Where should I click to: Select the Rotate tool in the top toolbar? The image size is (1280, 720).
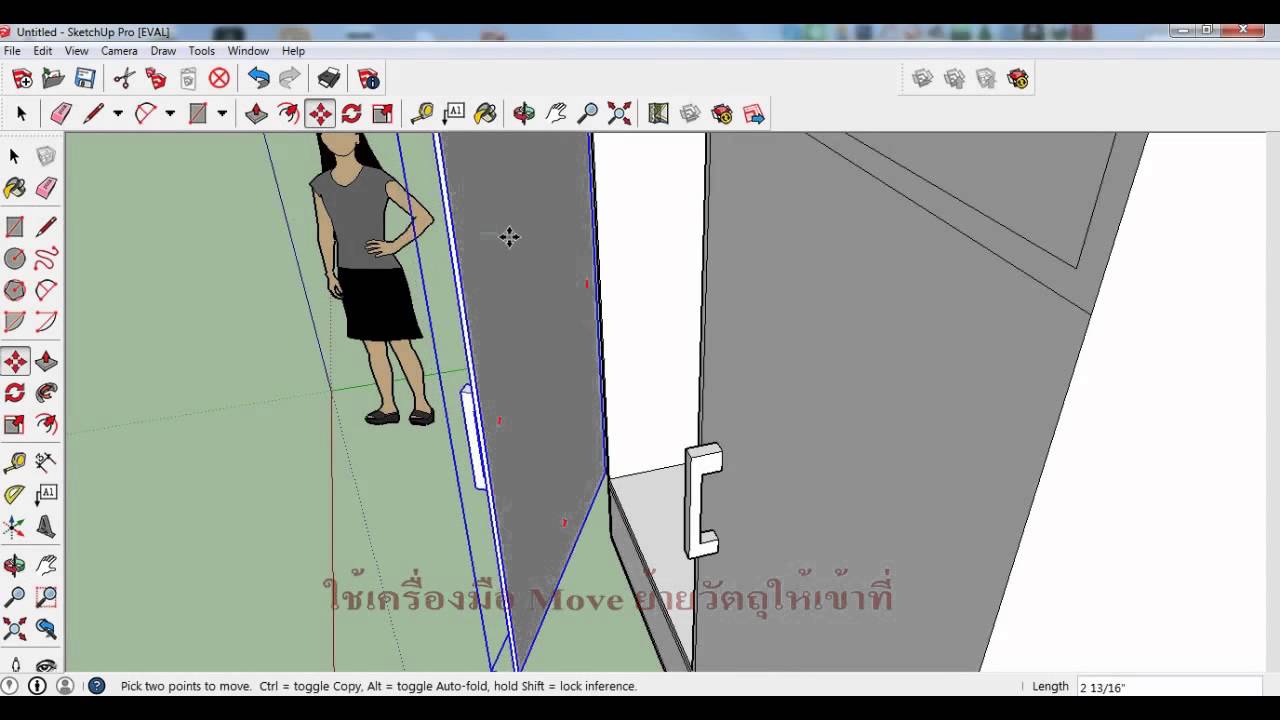[x=351, y=113]
